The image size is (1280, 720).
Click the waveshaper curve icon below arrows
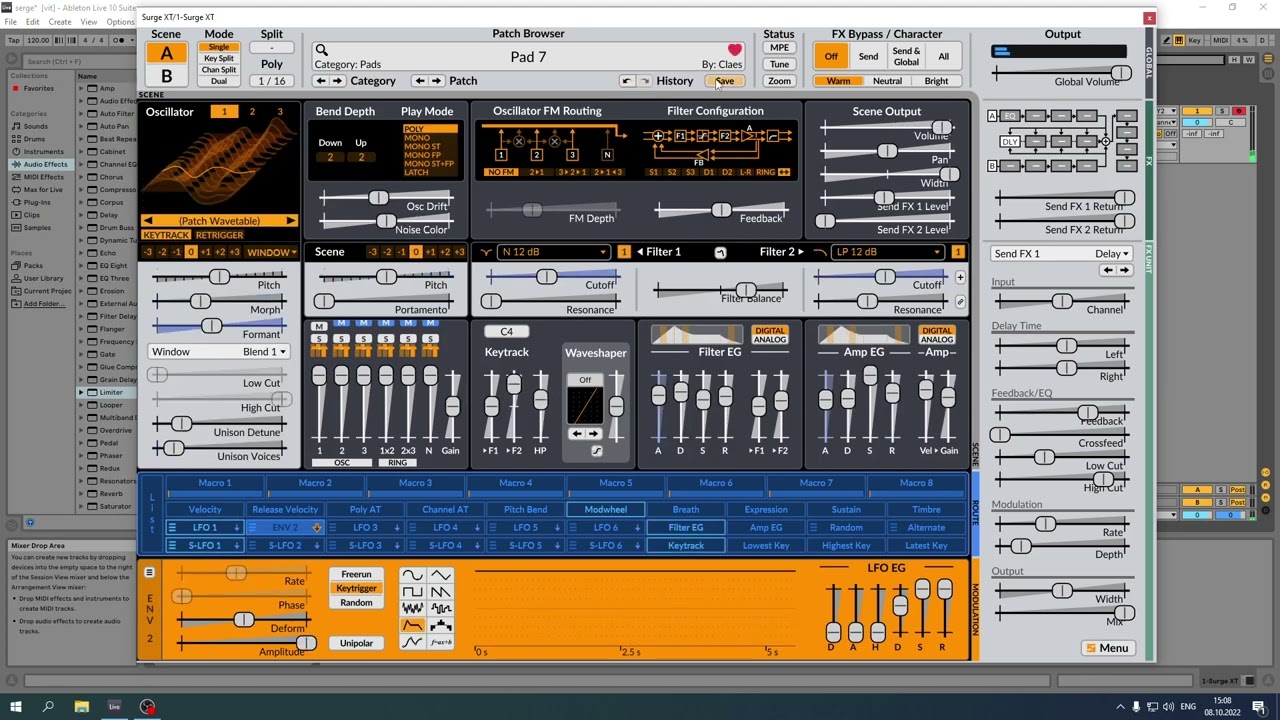(x=597, y=451)
